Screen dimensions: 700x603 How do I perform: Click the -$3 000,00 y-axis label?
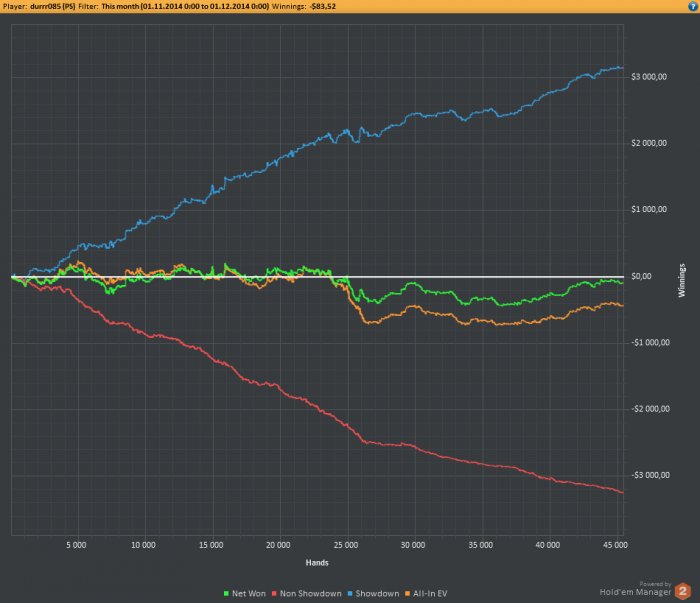(650, 475)
